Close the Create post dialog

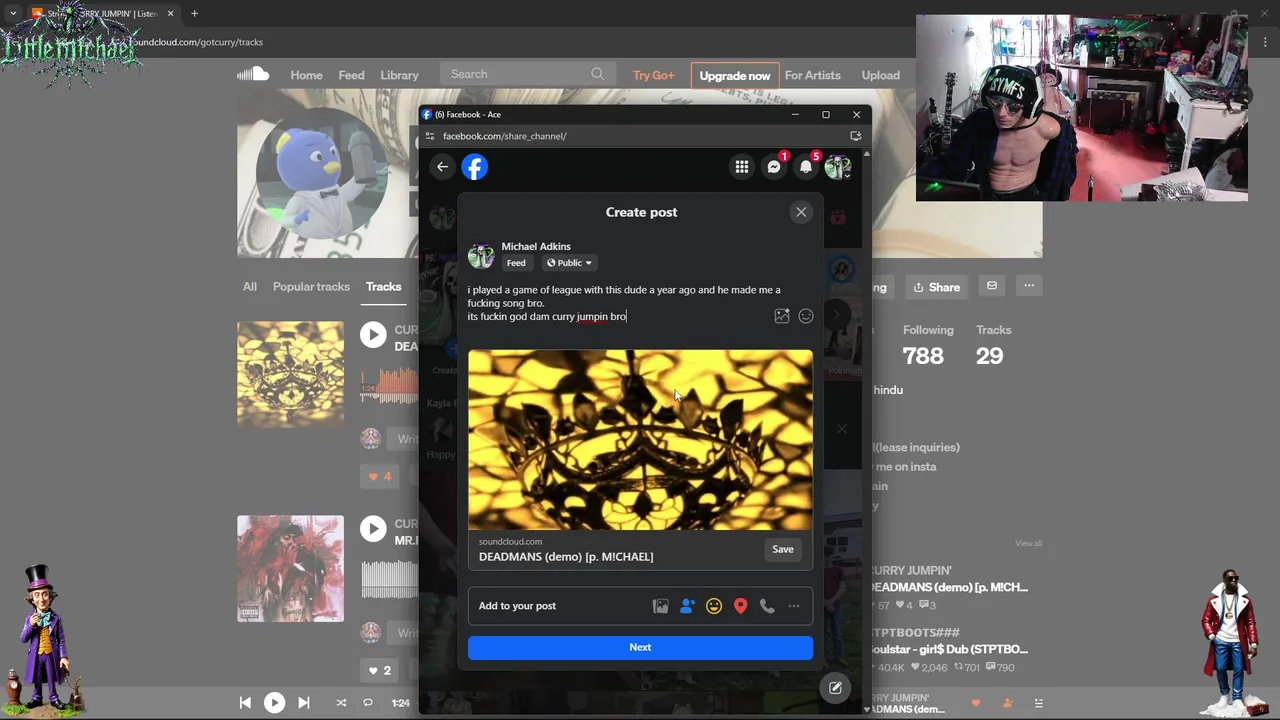801,212
